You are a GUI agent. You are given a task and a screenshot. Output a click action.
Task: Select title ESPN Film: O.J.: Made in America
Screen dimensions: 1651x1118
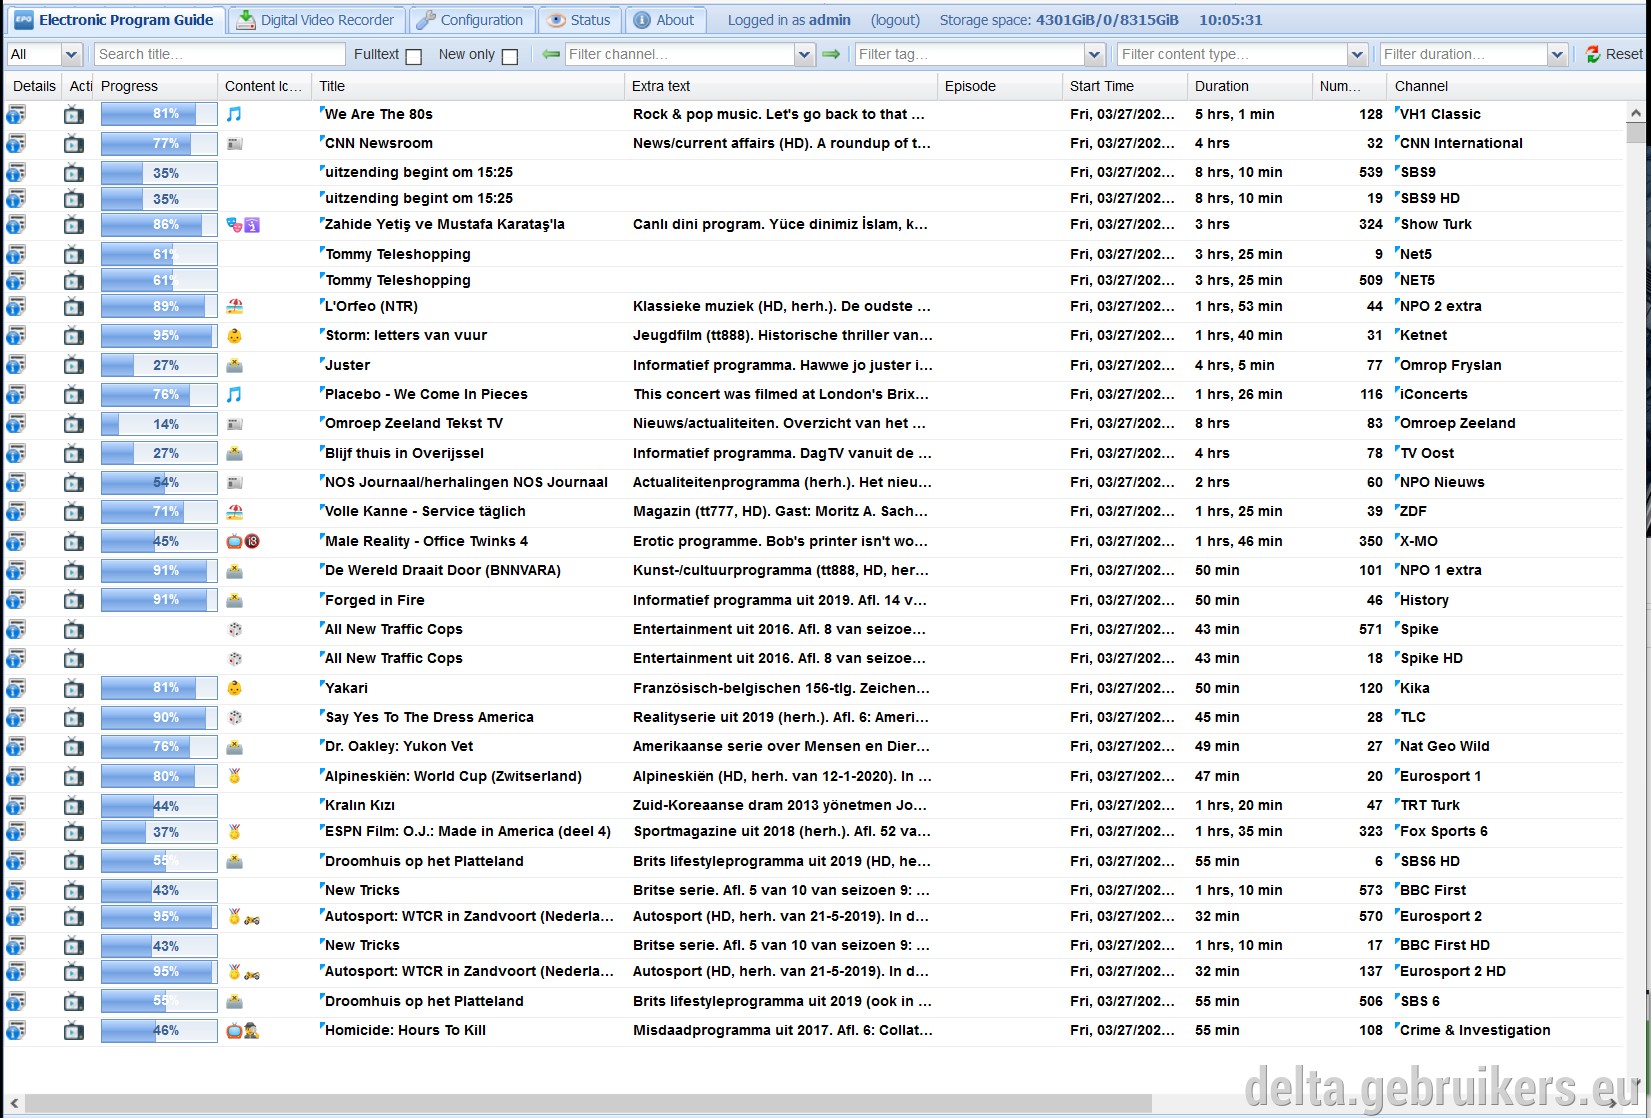point(467,832)
